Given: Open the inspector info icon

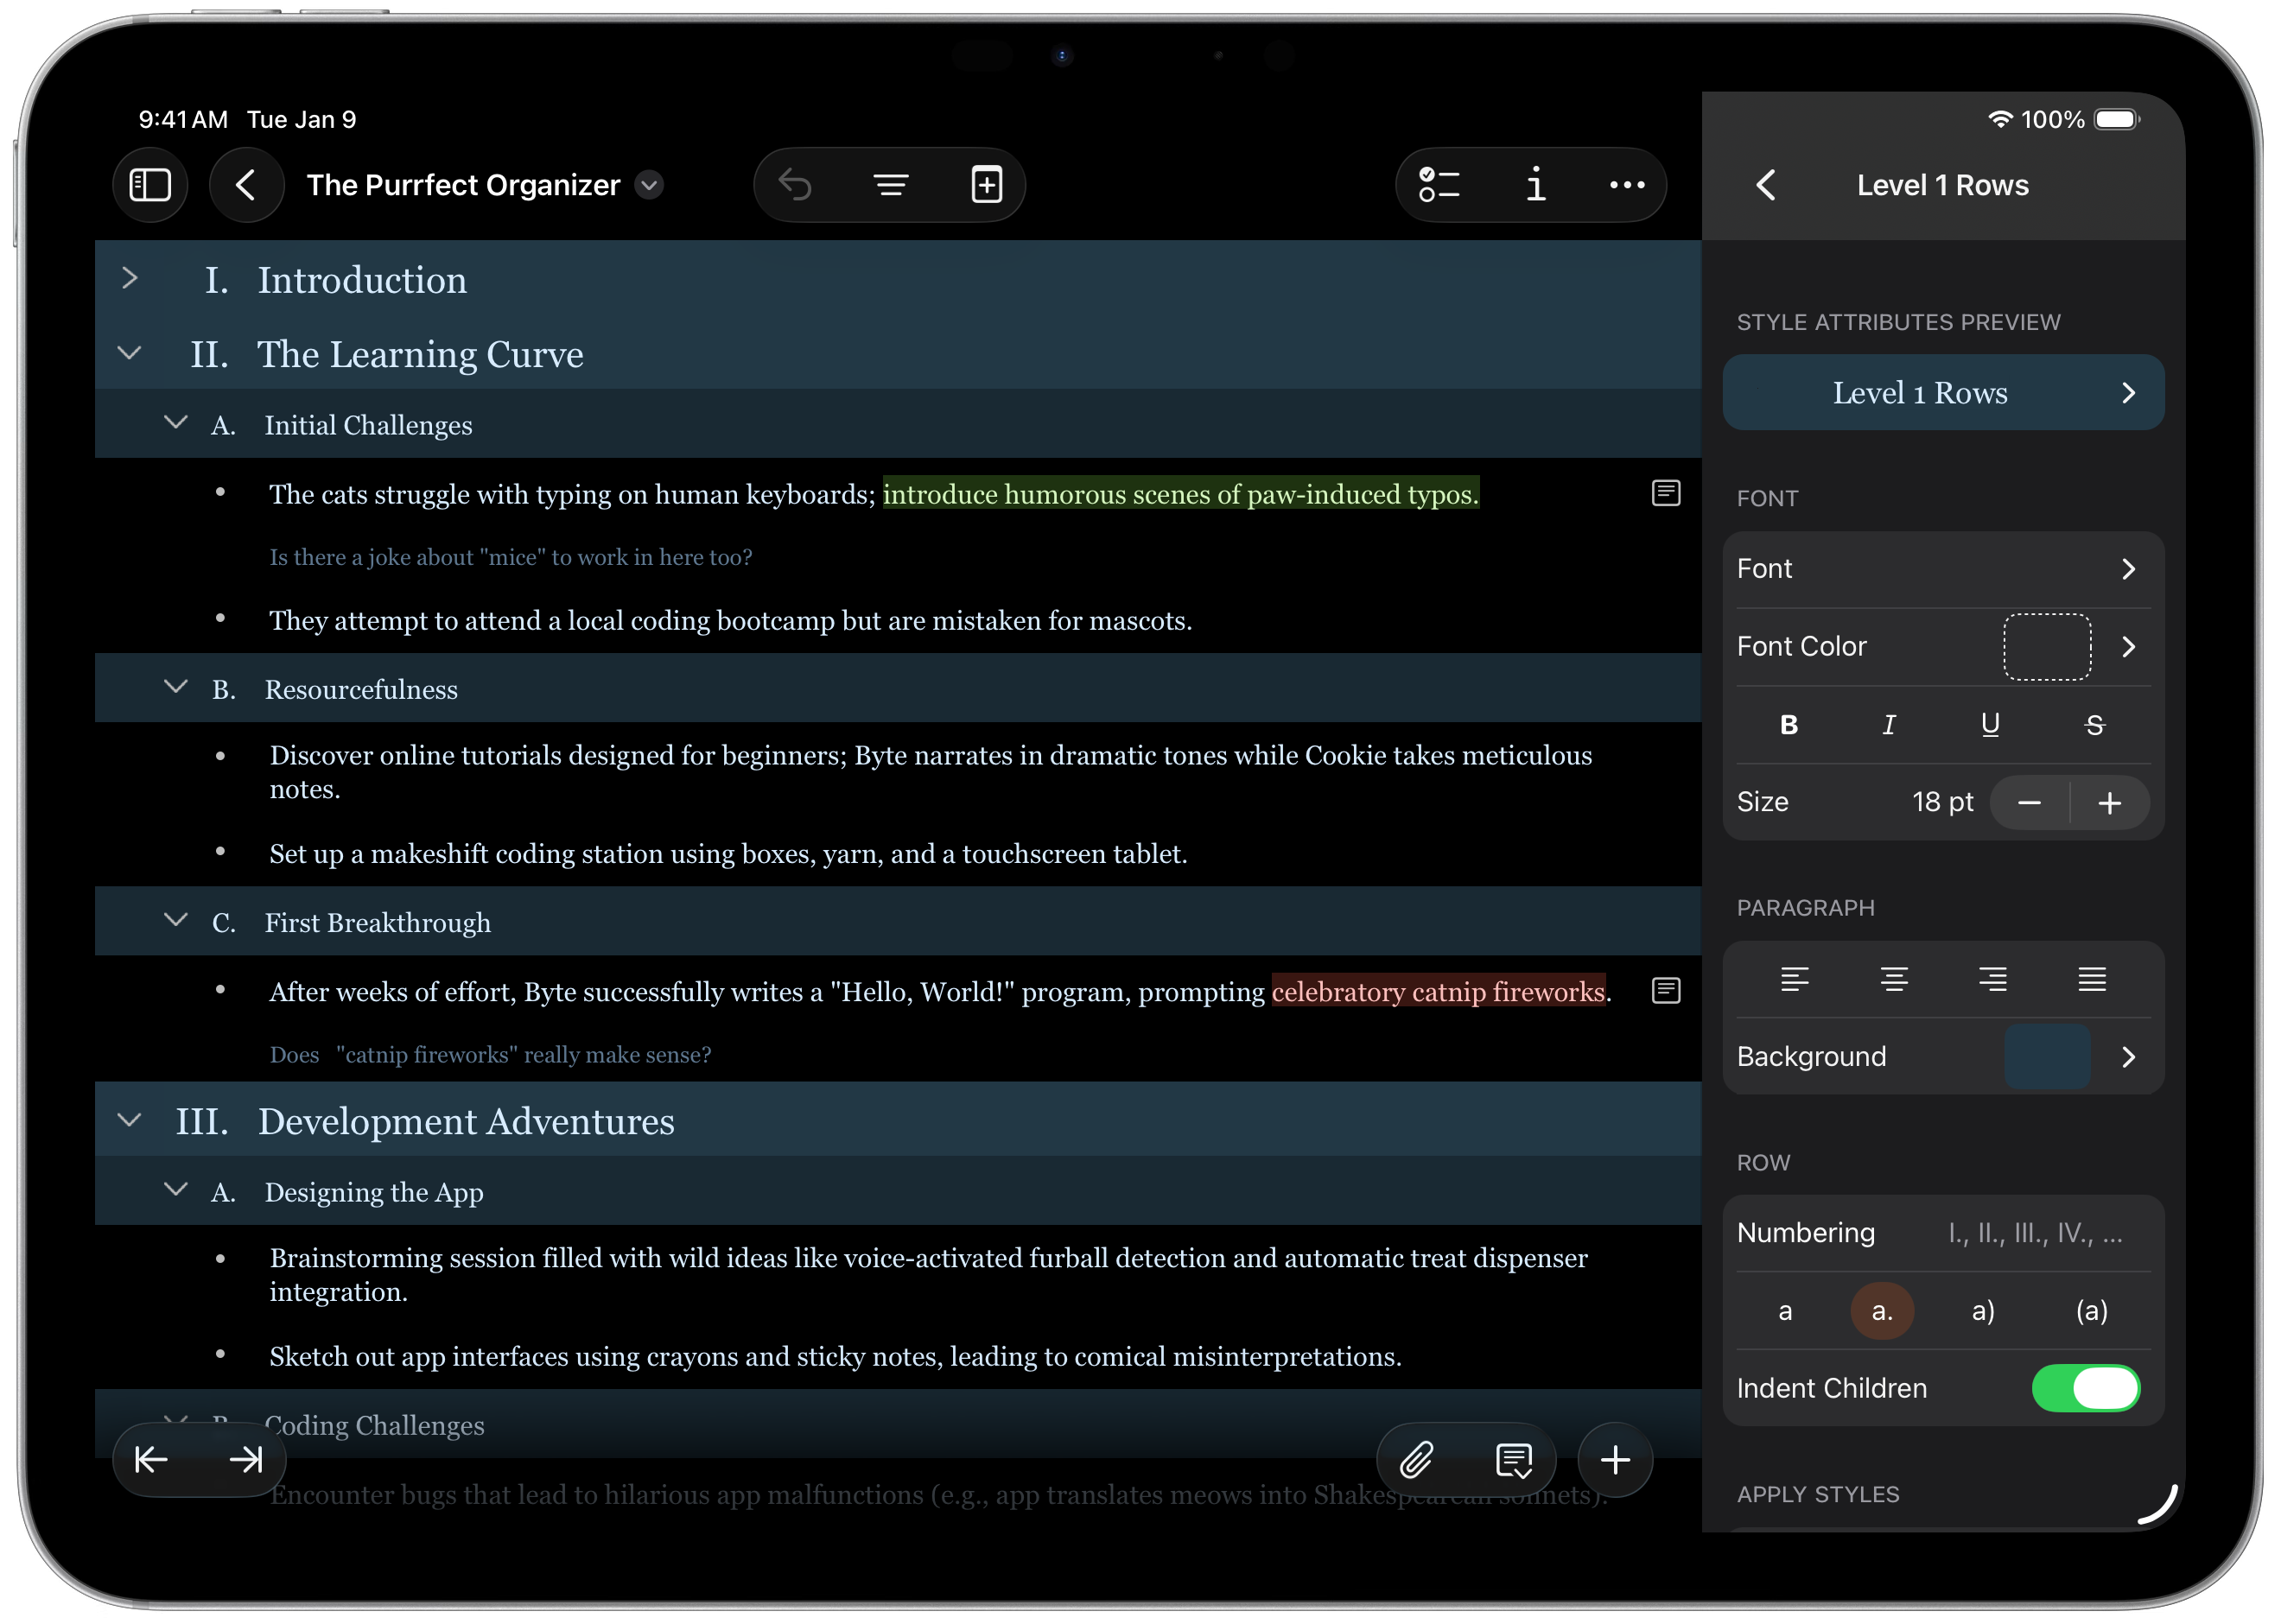Looking at the screenshot, I should click(x=1535, y=185).
